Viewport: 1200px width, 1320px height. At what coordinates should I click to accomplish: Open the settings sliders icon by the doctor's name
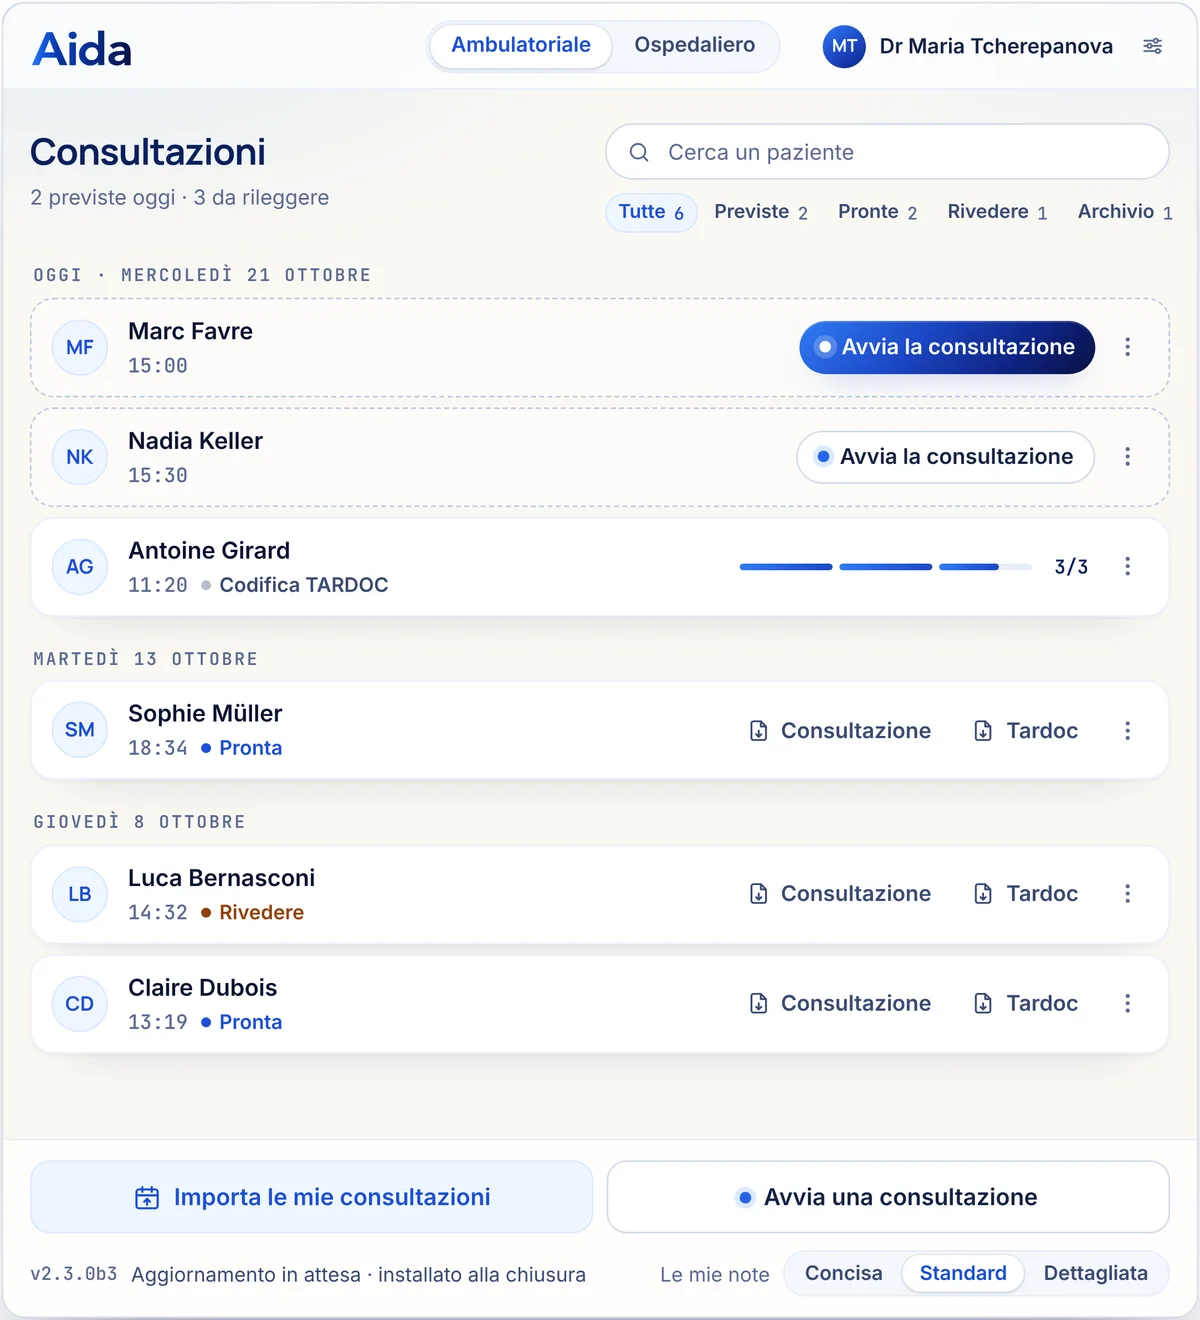tap(1152, 46)
